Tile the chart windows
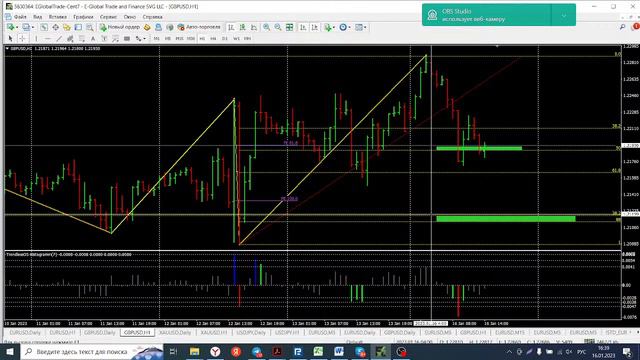Image resolution: width=640 pixels, height=360 pixels. coord(289,27)
